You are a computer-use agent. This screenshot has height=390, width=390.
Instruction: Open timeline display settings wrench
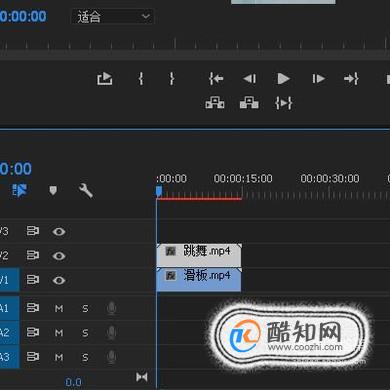pyautogui.click(x=86, y=191)
